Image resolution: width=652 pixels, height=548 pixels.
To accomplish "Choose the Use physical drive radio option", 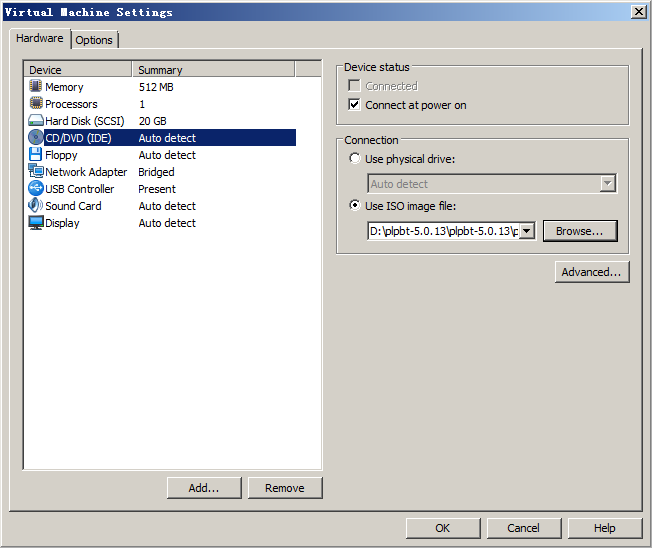I will [x=354, y=159].
